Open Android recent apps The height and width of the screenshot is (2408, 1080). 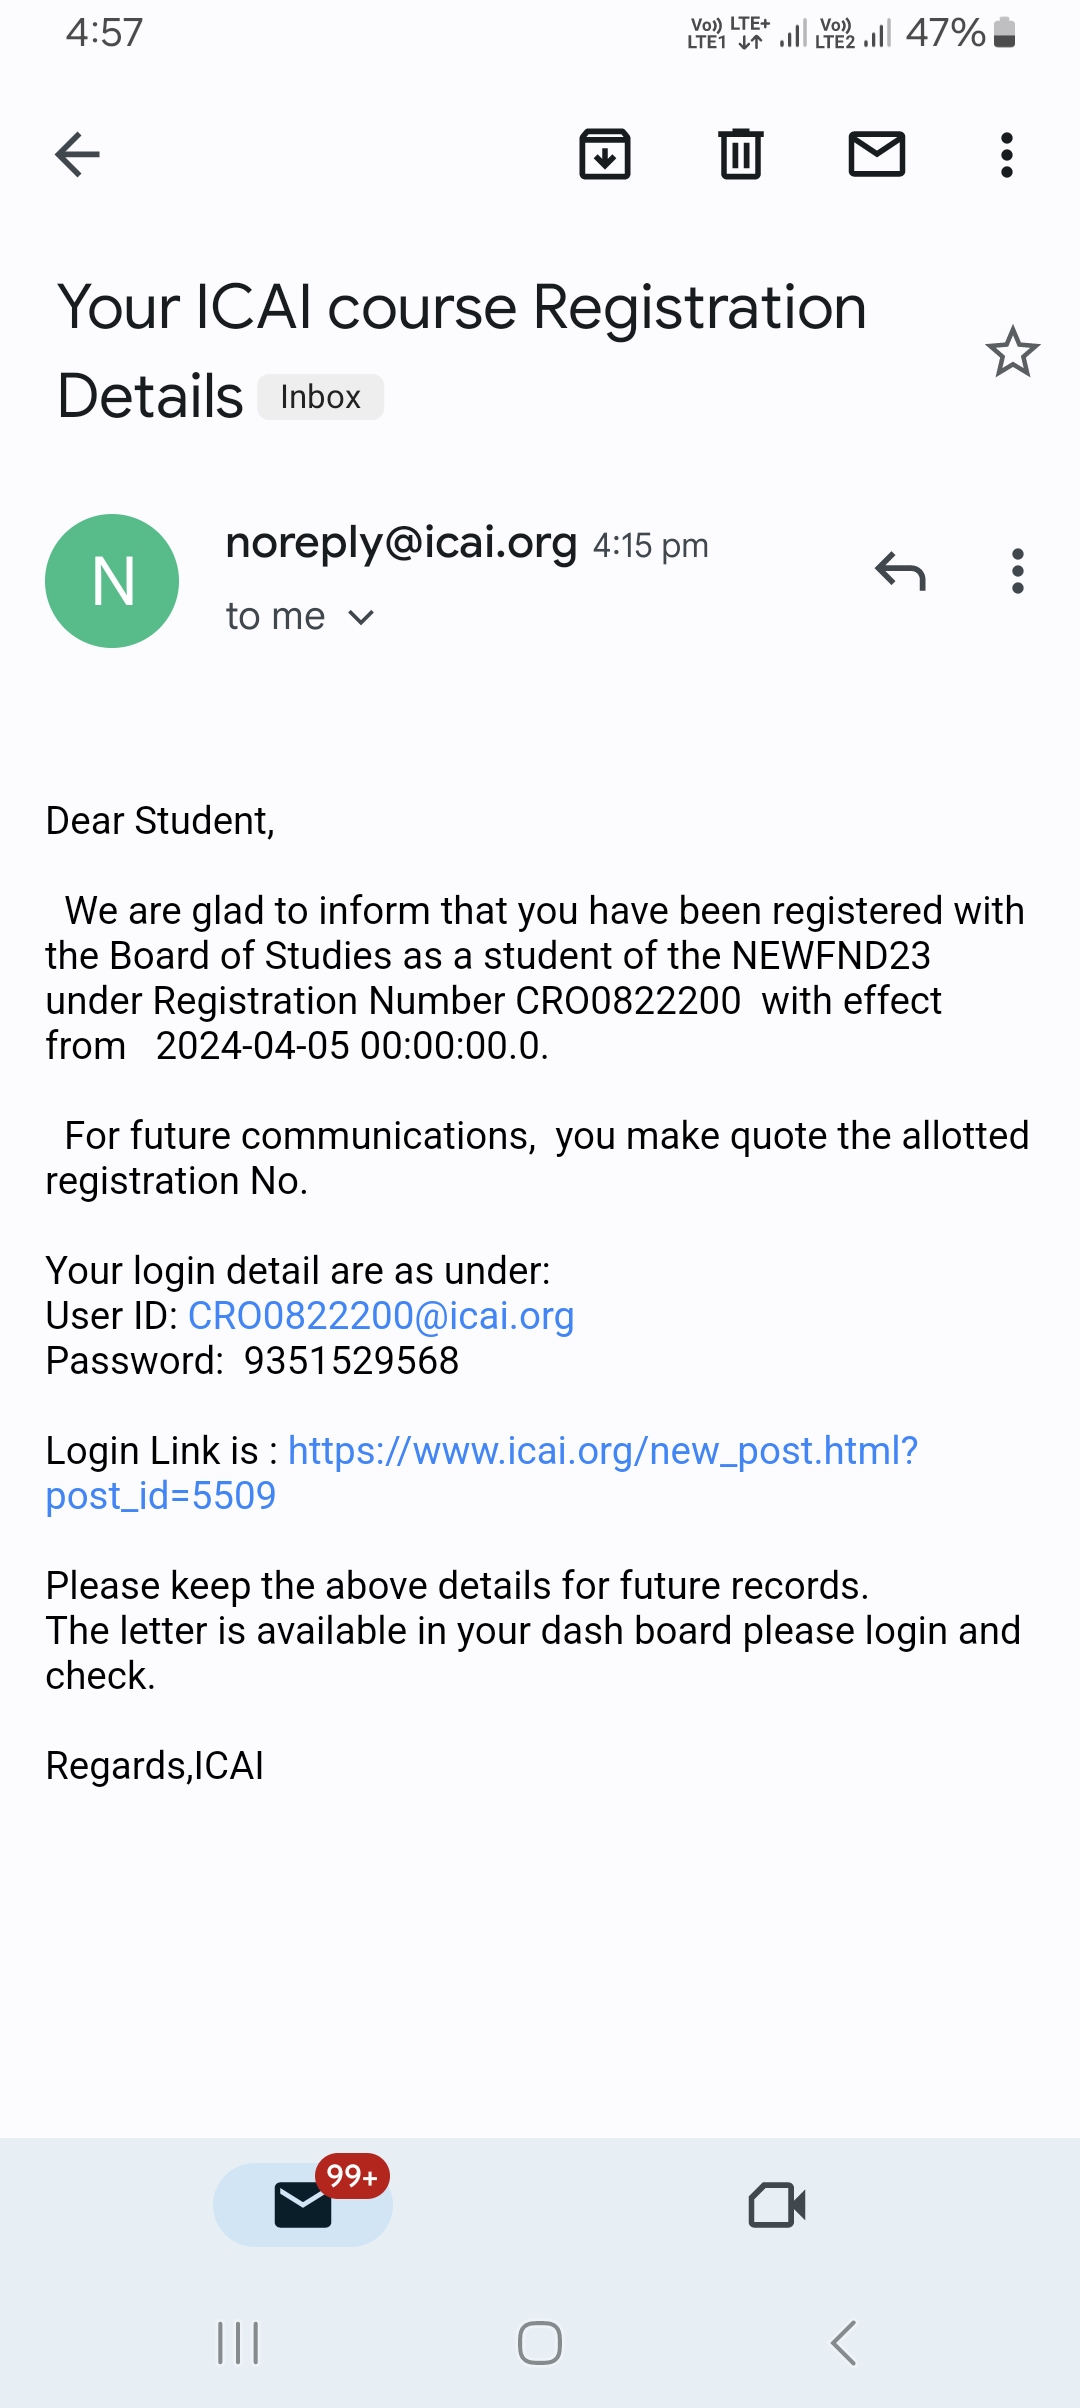(238, 2343)
